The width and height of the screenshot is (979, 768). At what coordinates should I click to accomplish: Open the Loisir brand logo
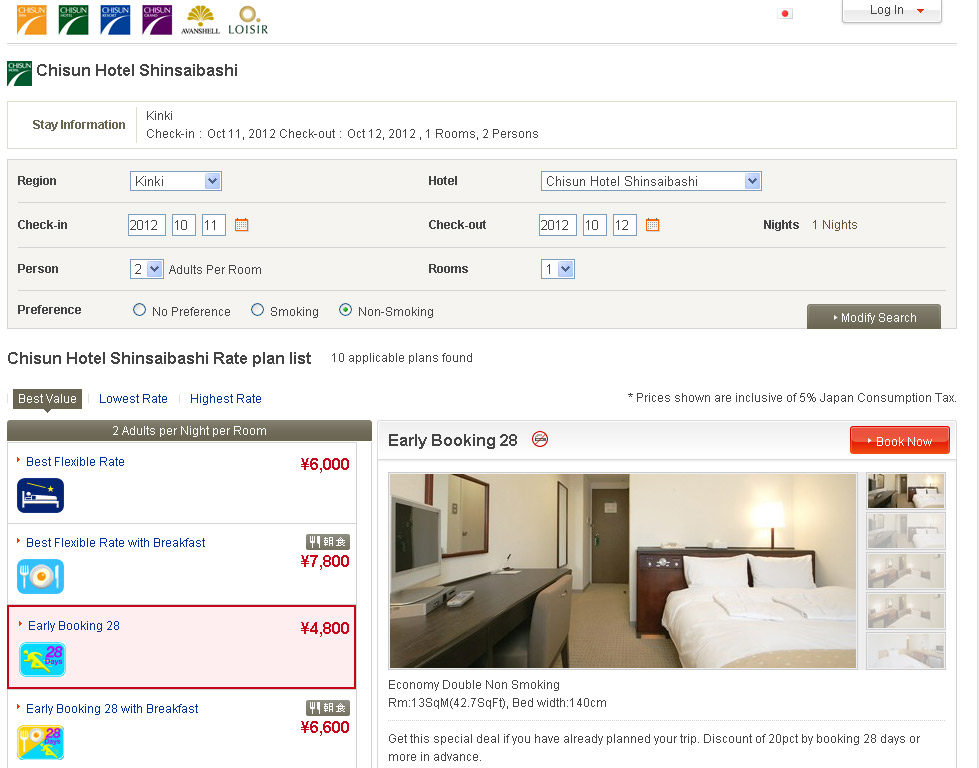pos(248,20)
